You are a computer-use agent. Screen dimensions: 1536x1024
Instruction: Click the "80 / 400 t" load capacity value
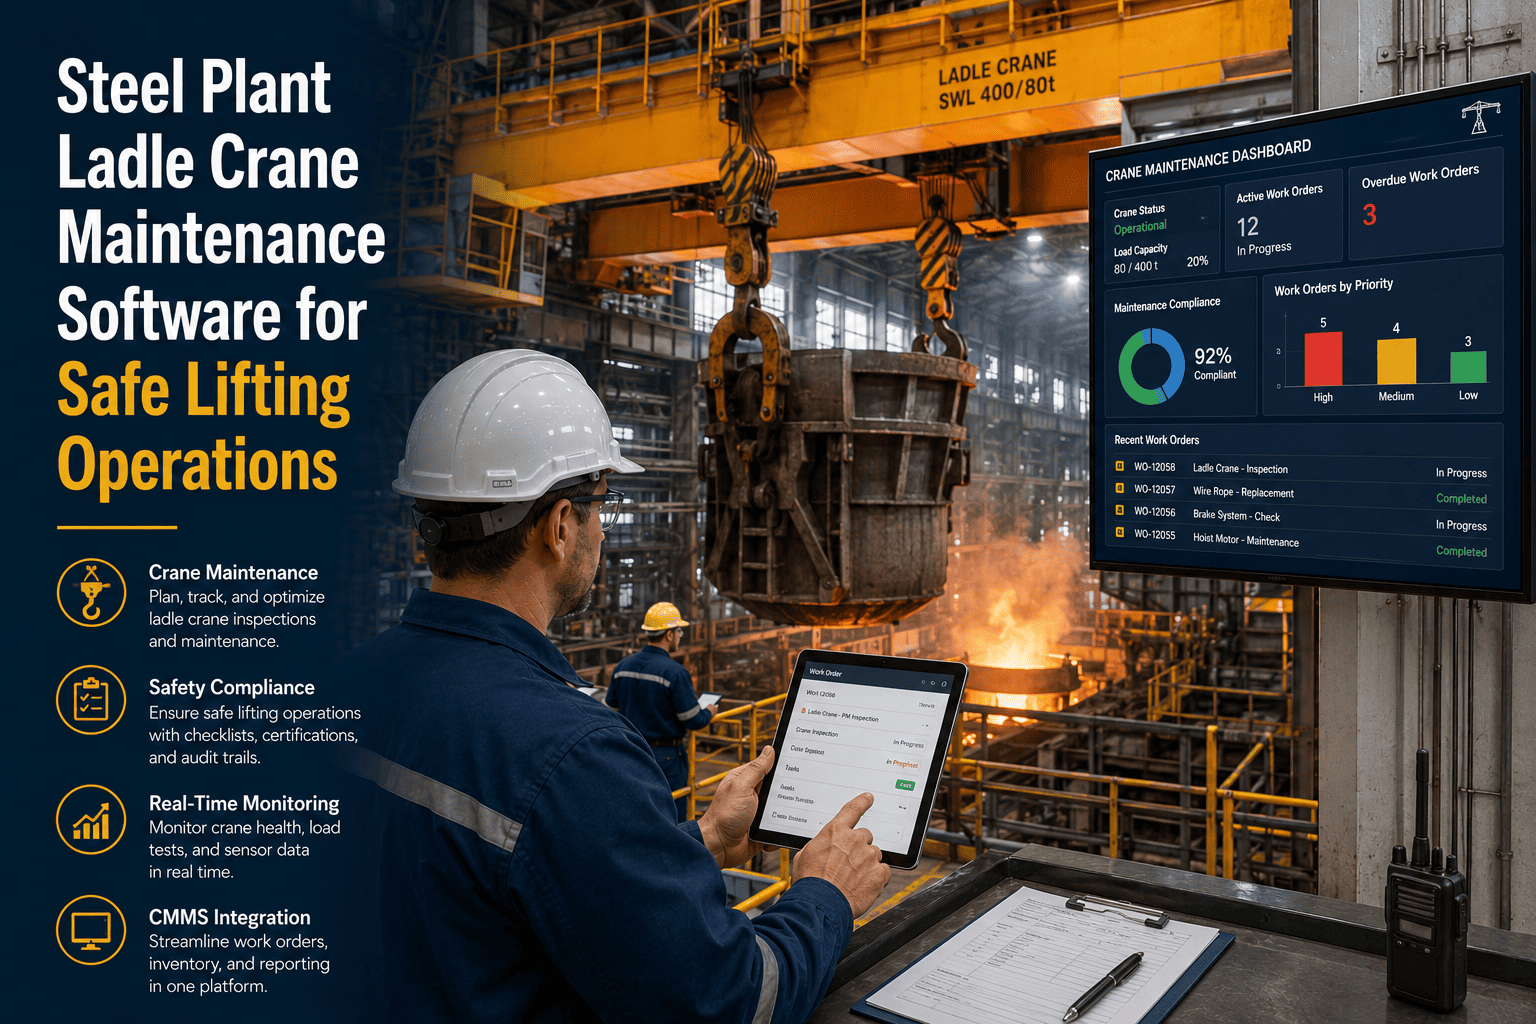point(1136,267)
